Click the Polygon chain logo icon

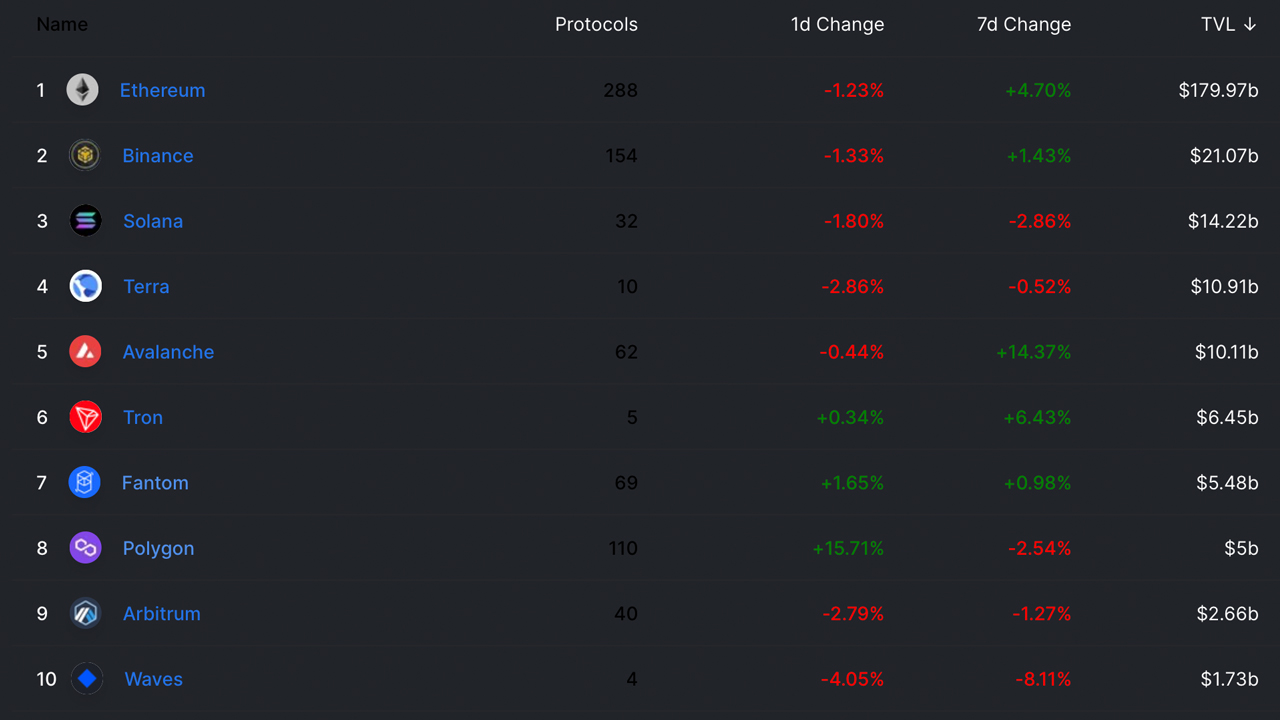click(86, 548)
